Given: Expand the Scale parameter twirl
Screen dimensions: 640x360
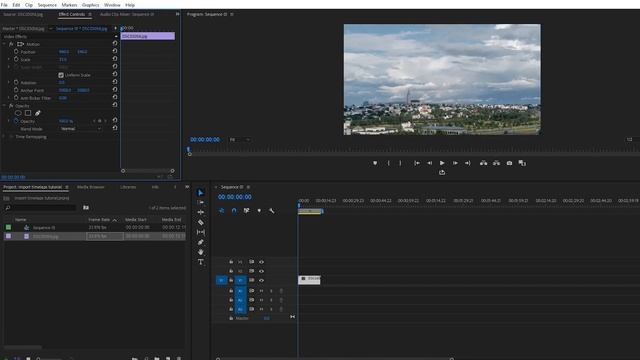Looking at the screenshot, I should click(x=9, y=59).
